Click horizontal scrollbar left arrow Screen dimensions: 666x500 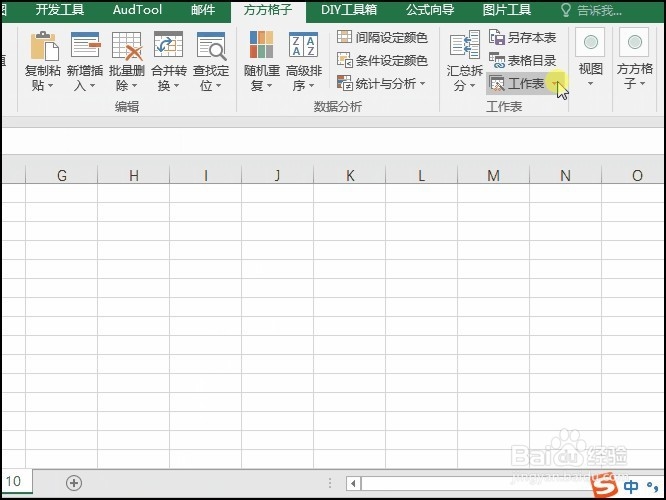(x=353, y=483)
